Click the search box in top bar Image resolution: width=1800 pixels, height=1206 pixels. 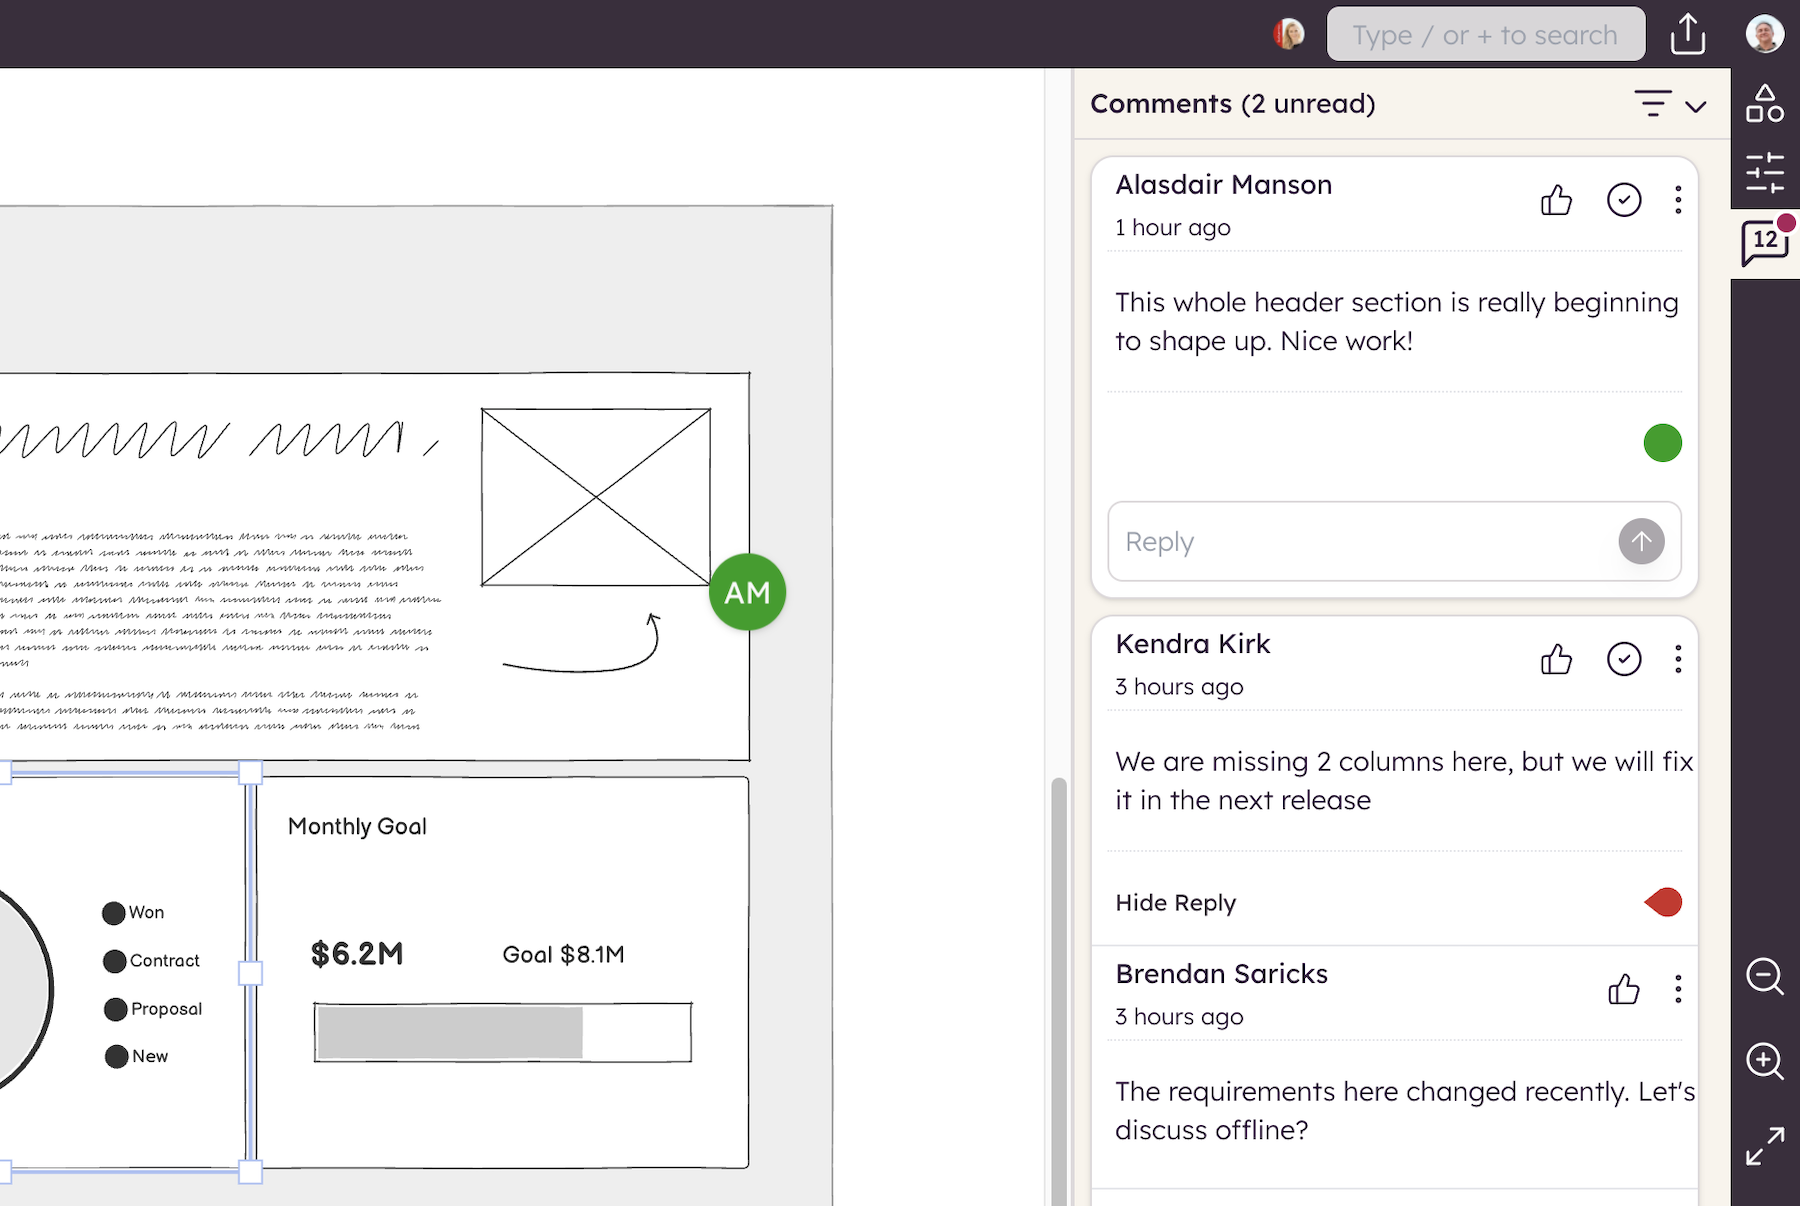[x=1485, y=35]
